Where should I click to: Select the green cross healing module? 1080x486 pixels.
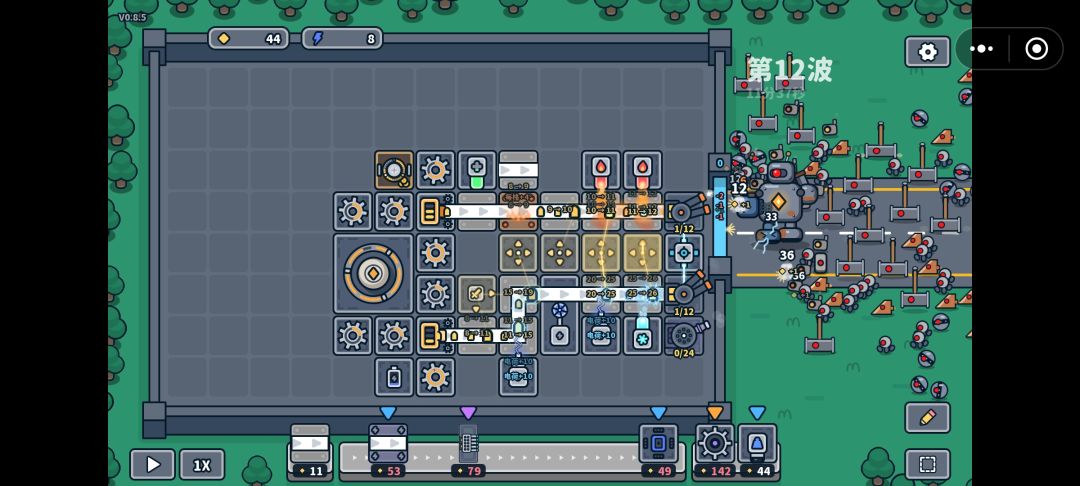tap(477, 170)
